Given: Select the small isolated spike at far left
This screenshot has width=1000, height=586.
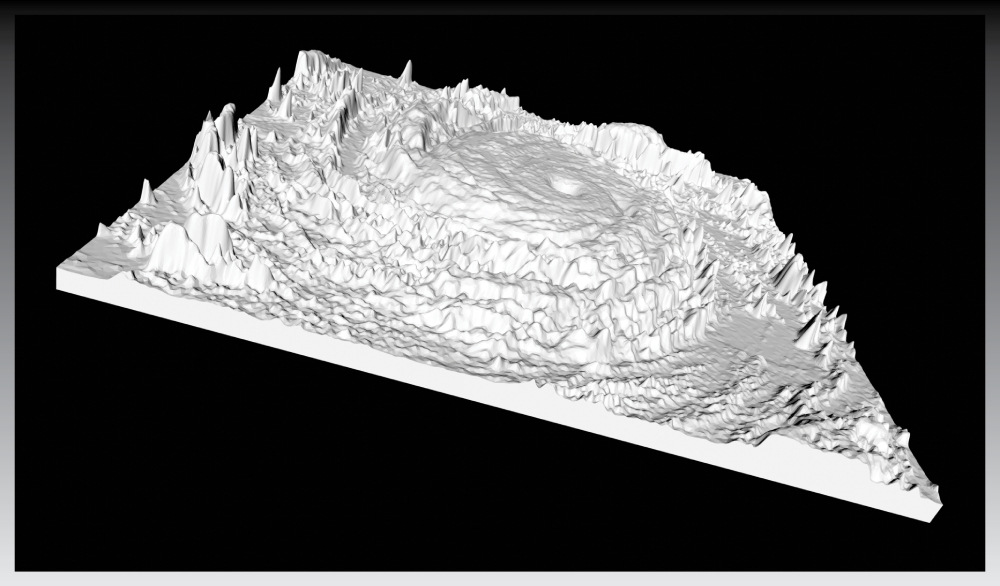Looking at the screenshot, I should 144,190.
